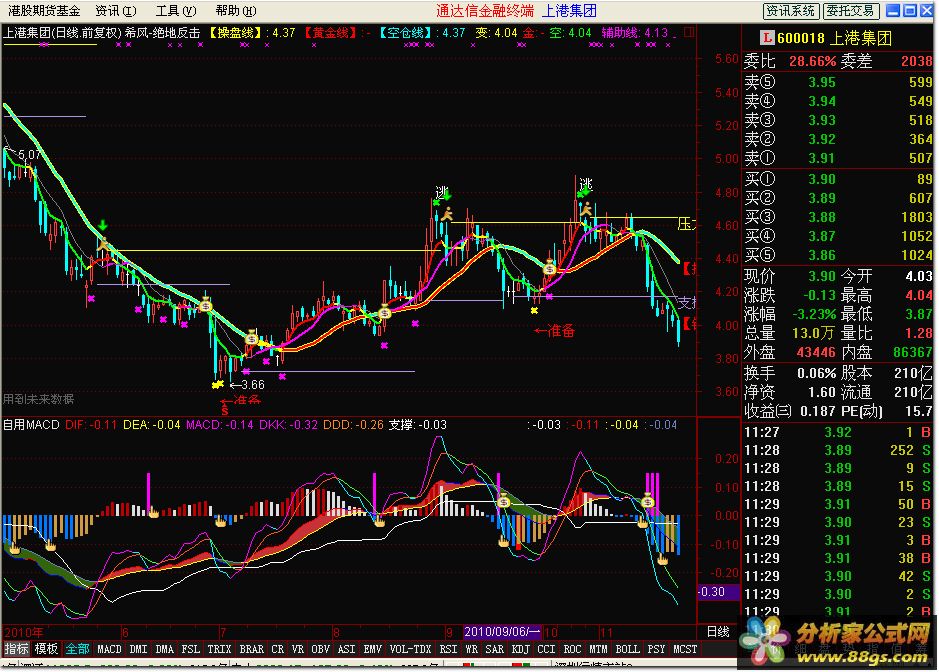Switch indicator to ASI

click(347, 649)
